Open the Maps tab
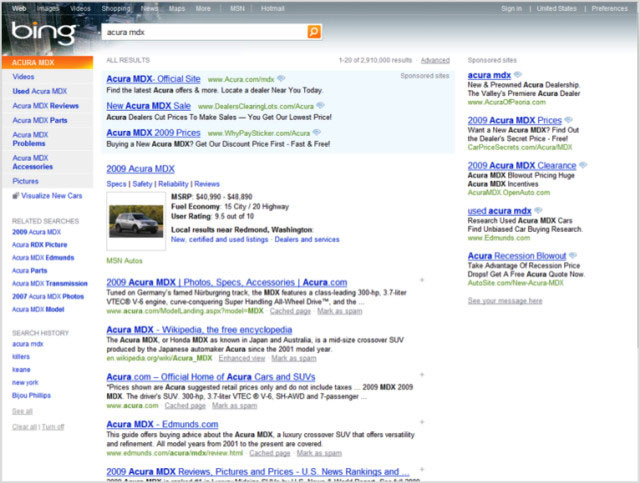The image size is (640, 483). [177, 8]
